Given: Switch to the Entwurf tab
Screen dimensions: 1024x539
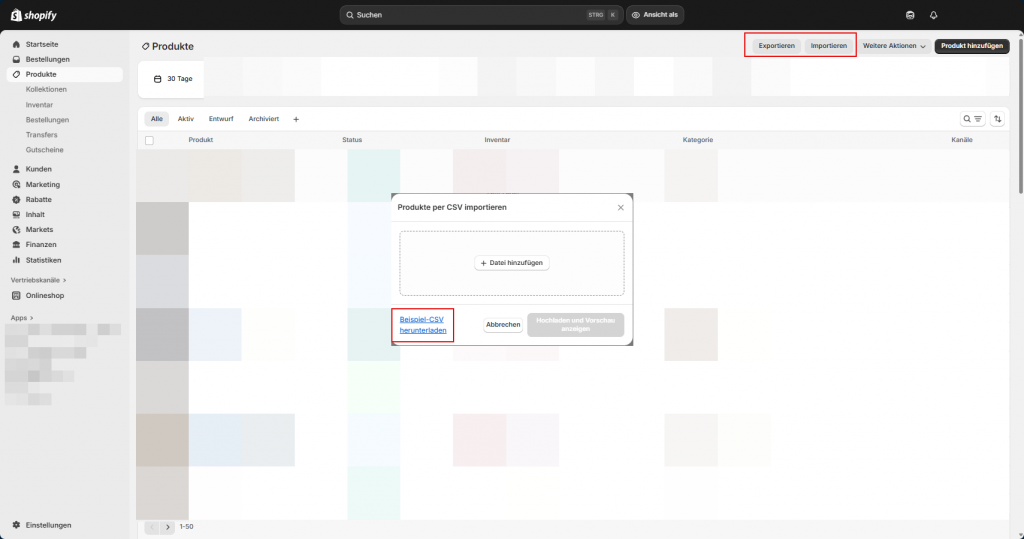Looking at the screenshot, I should (221, 119).
